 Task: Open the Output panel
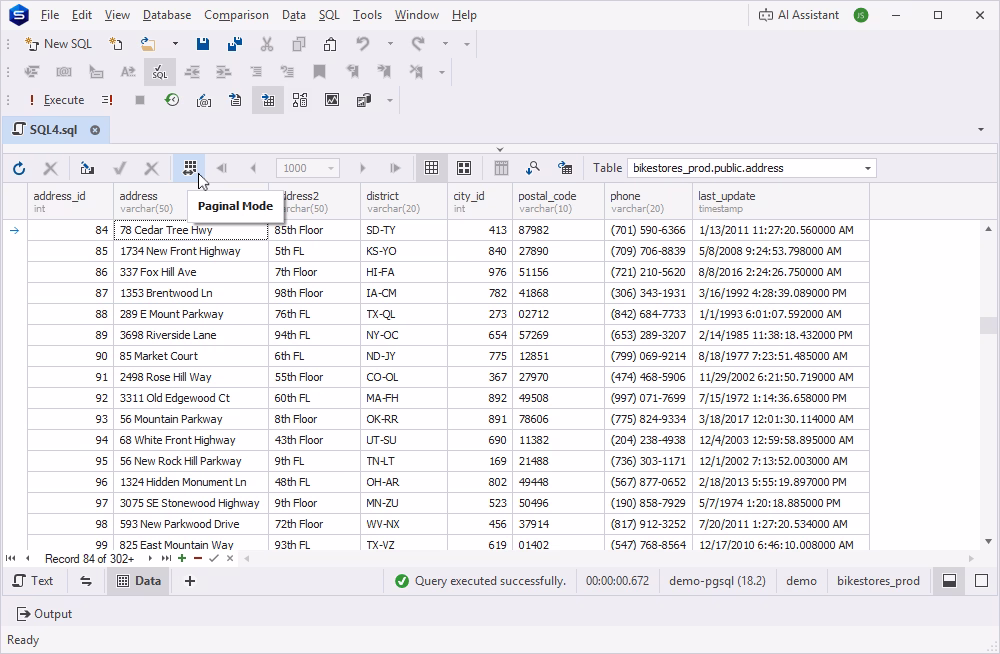point(45,614)
